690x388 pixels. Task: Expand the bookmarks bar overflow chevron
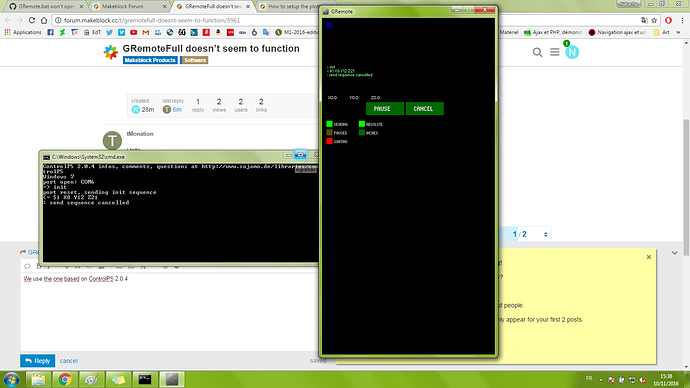coord(678,32)
